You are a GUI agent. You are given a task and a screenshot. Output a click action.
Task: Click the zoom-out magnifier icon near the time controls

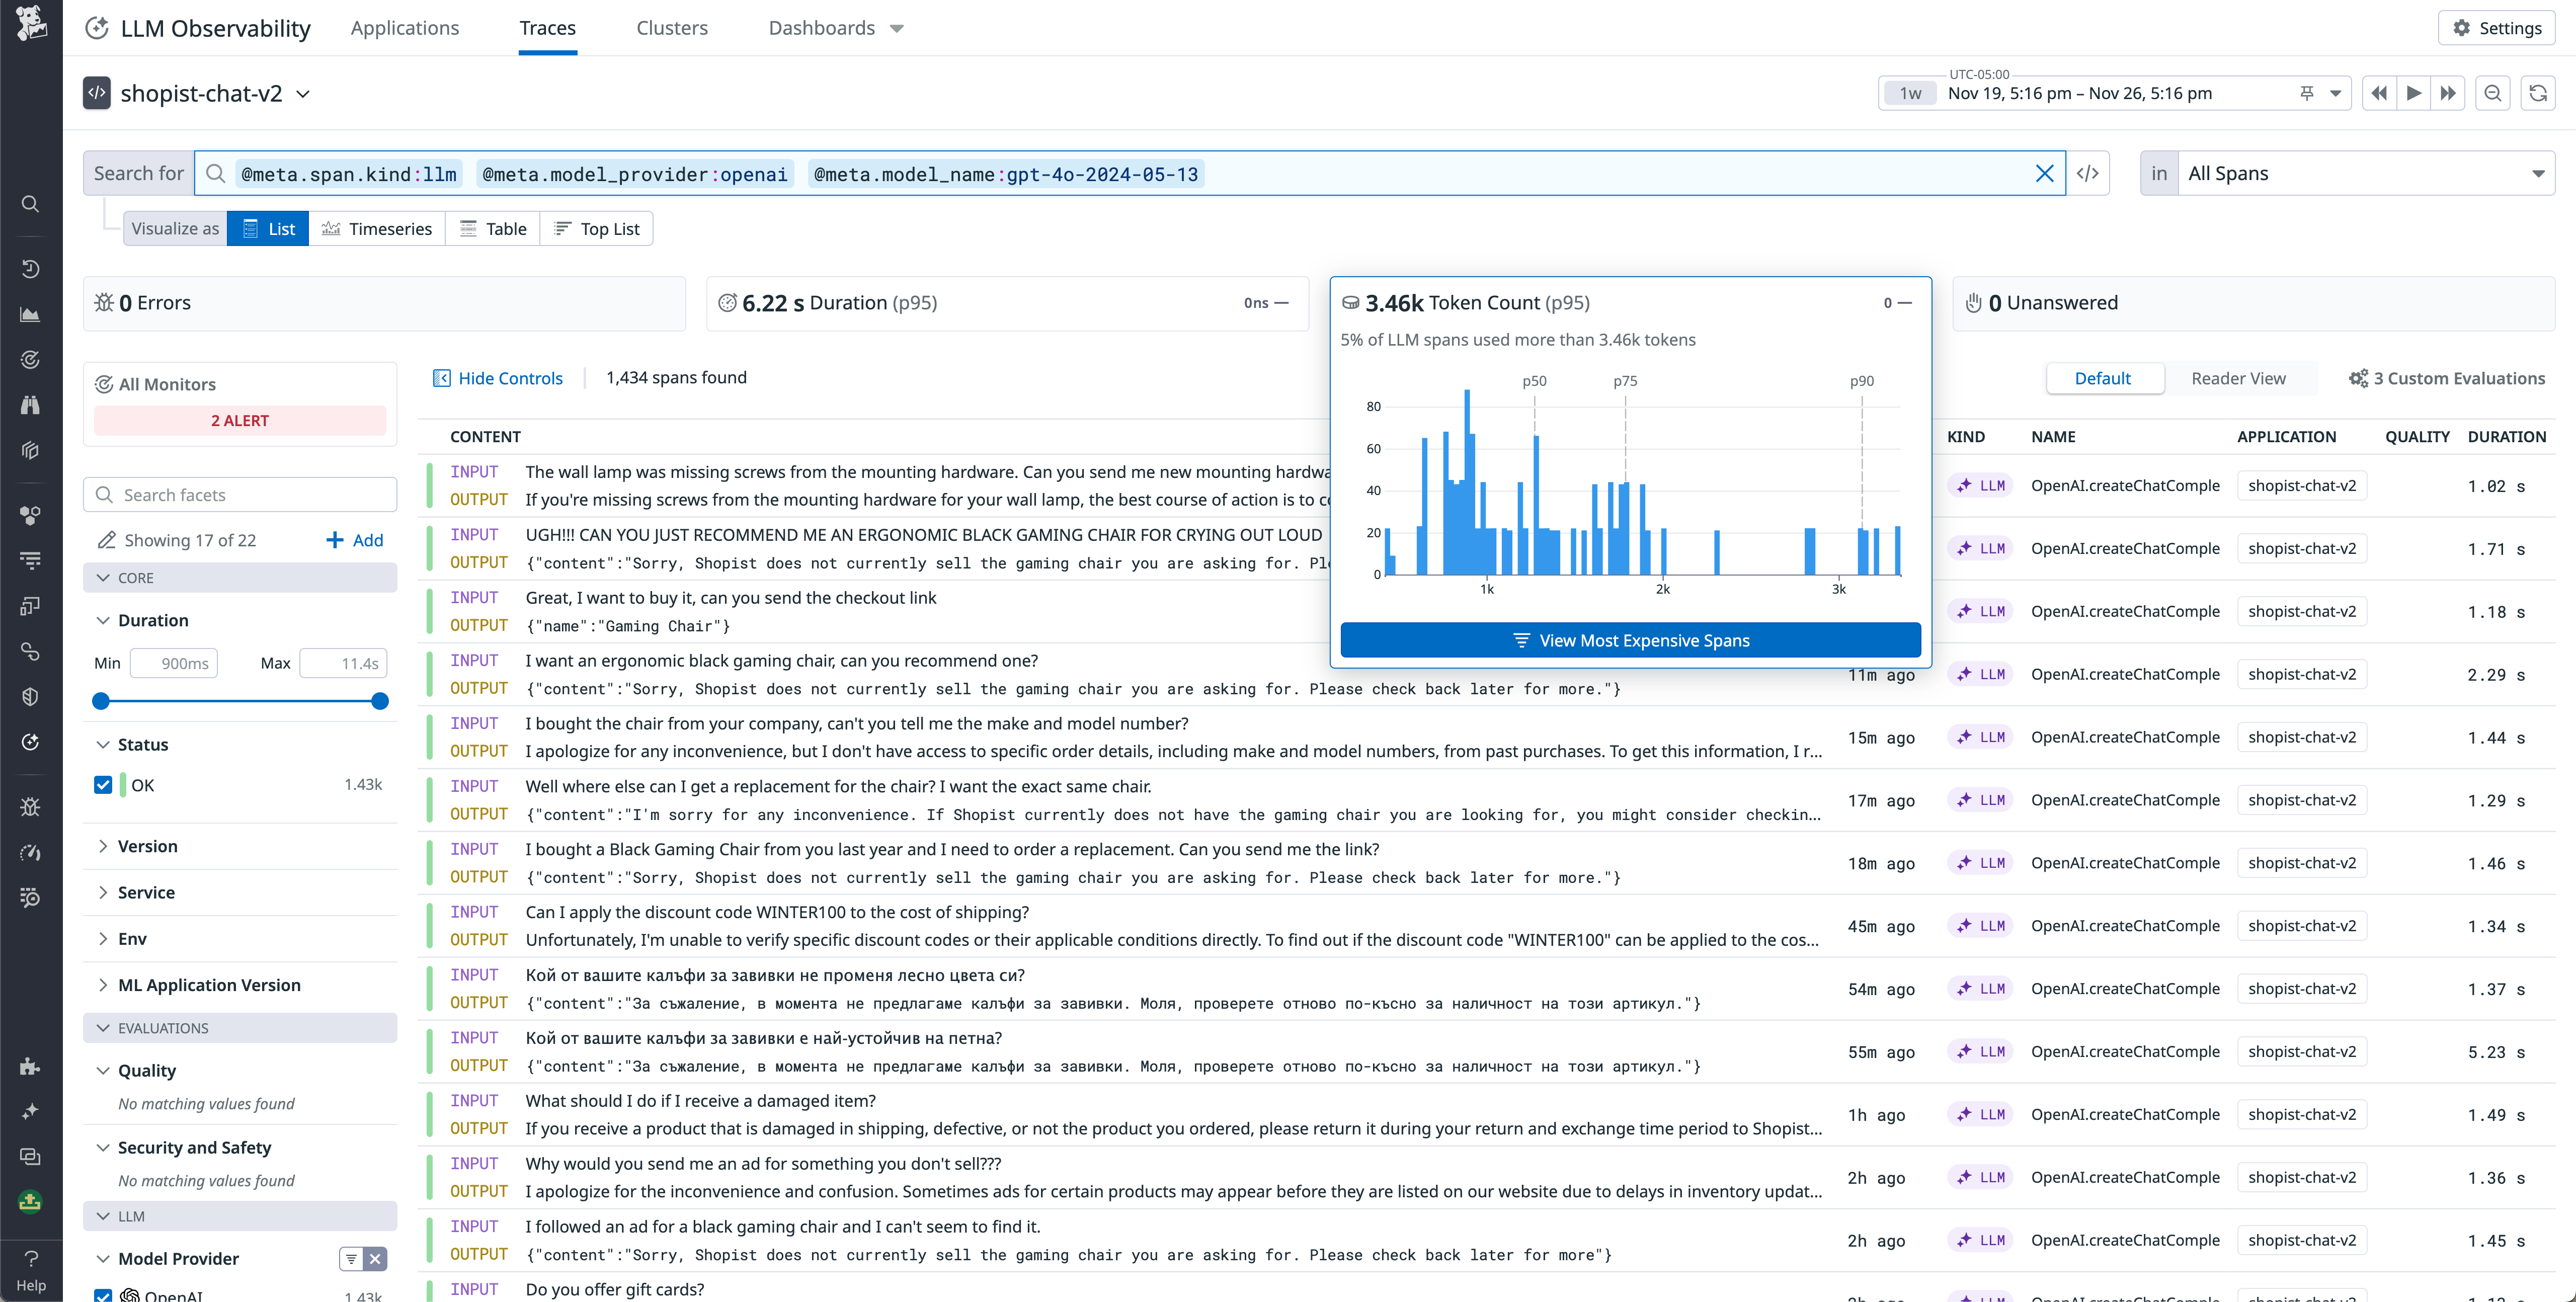point(2492,93)
